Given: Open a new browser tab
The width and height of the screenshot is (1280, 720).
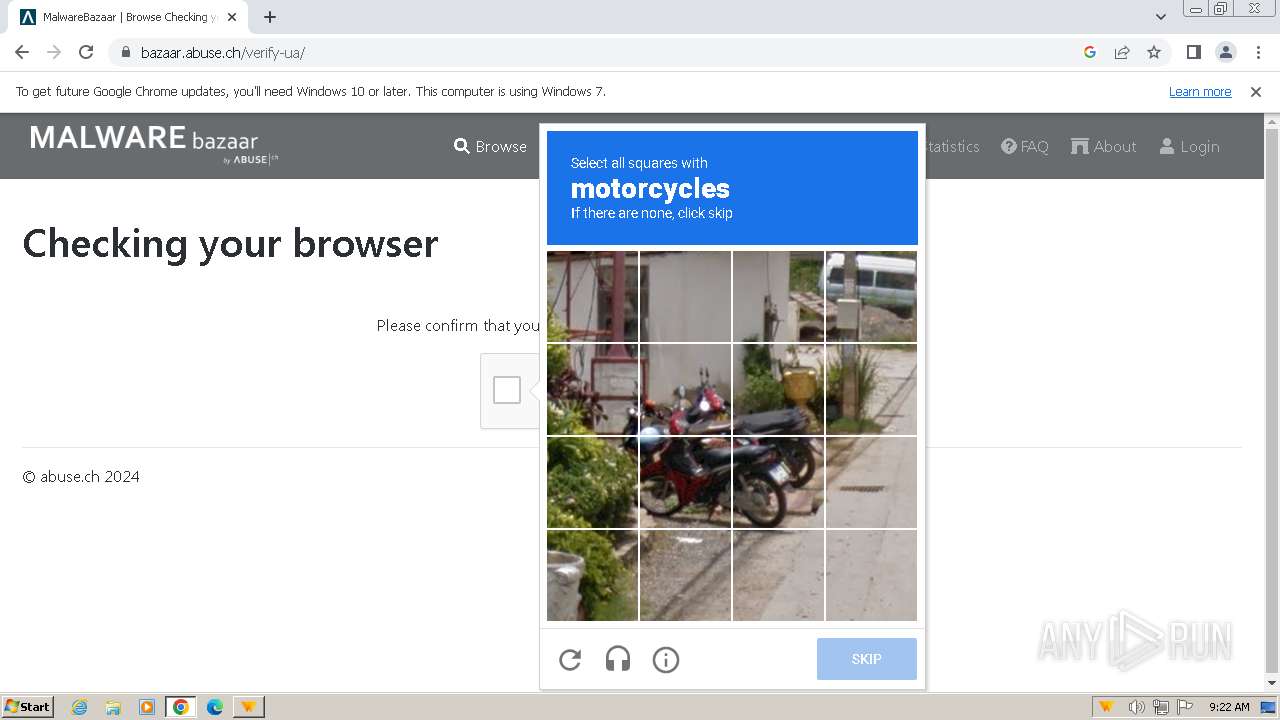Looking at the screenshot, I should pyautogui.click(x=270, y=16).
